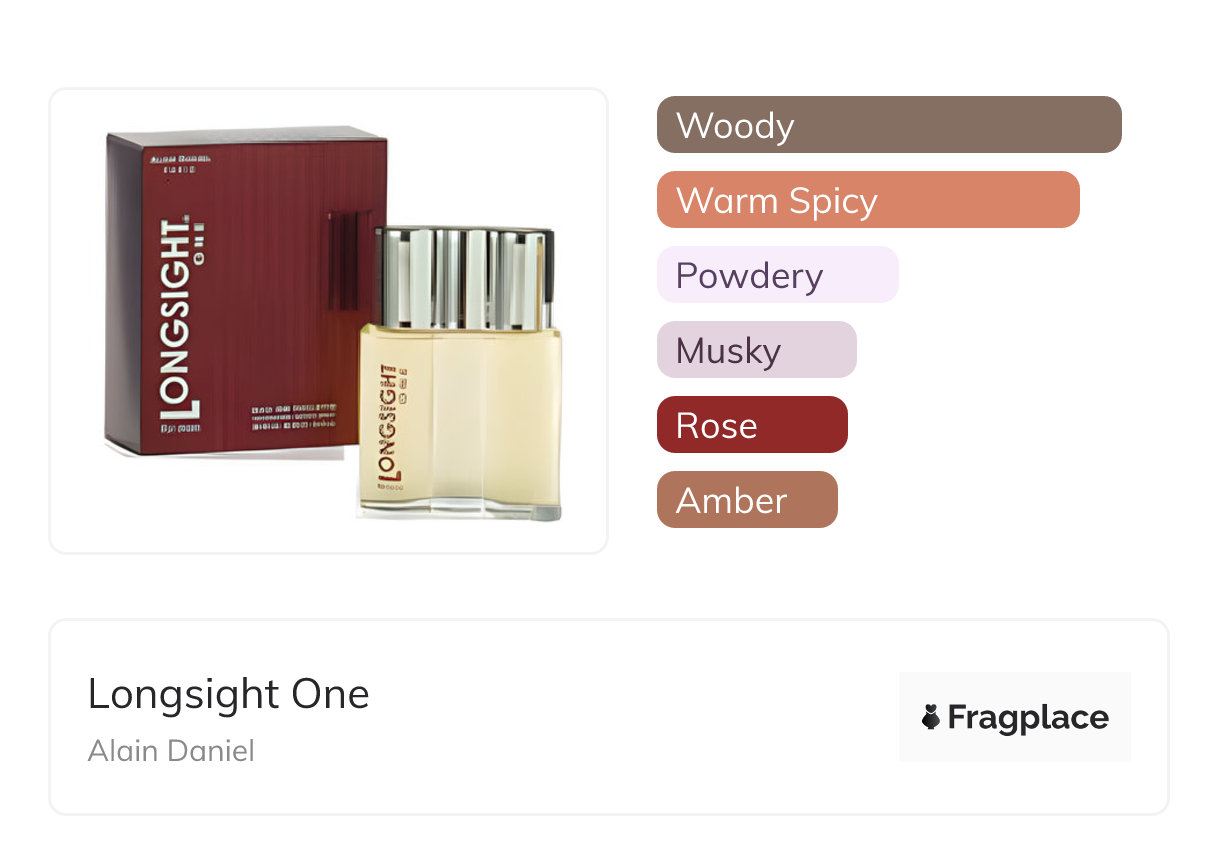Click the white LONGSIGHT text on the box

[x=177, y=320]
